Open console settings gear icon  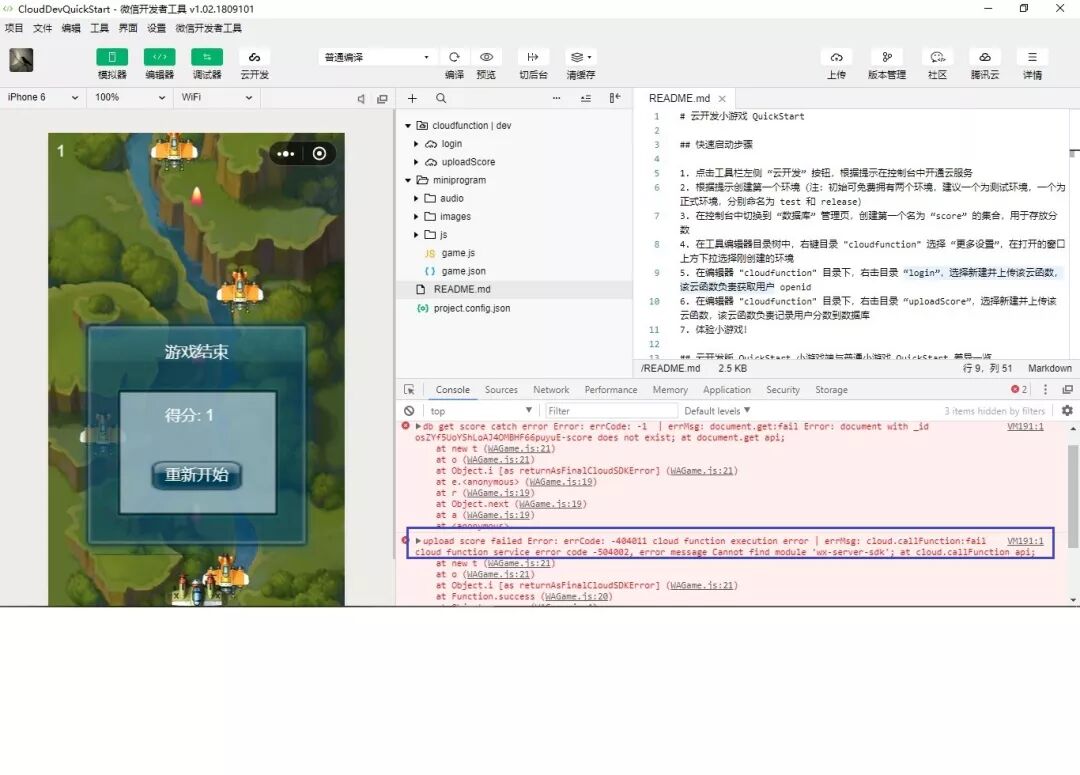pyautogui.click(x=1067, y=411)
